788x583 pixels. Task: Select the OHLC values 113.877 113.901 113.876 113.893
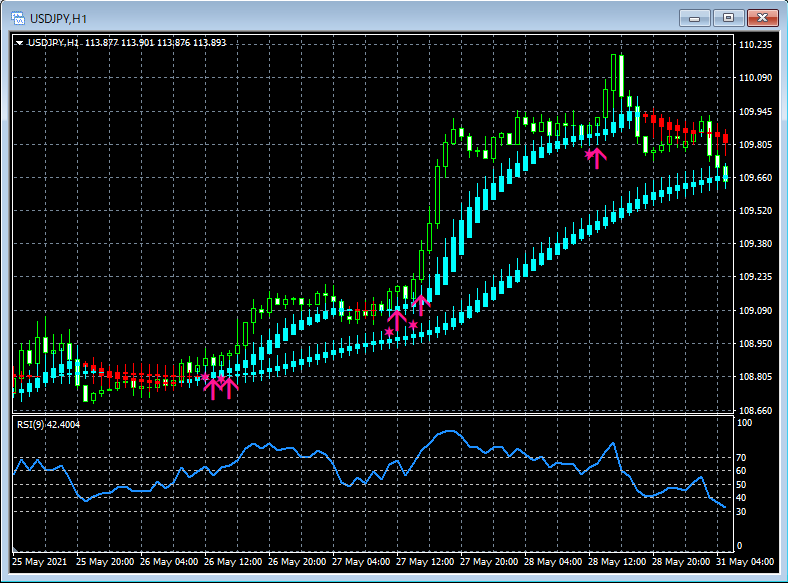[x=155, y=43]
